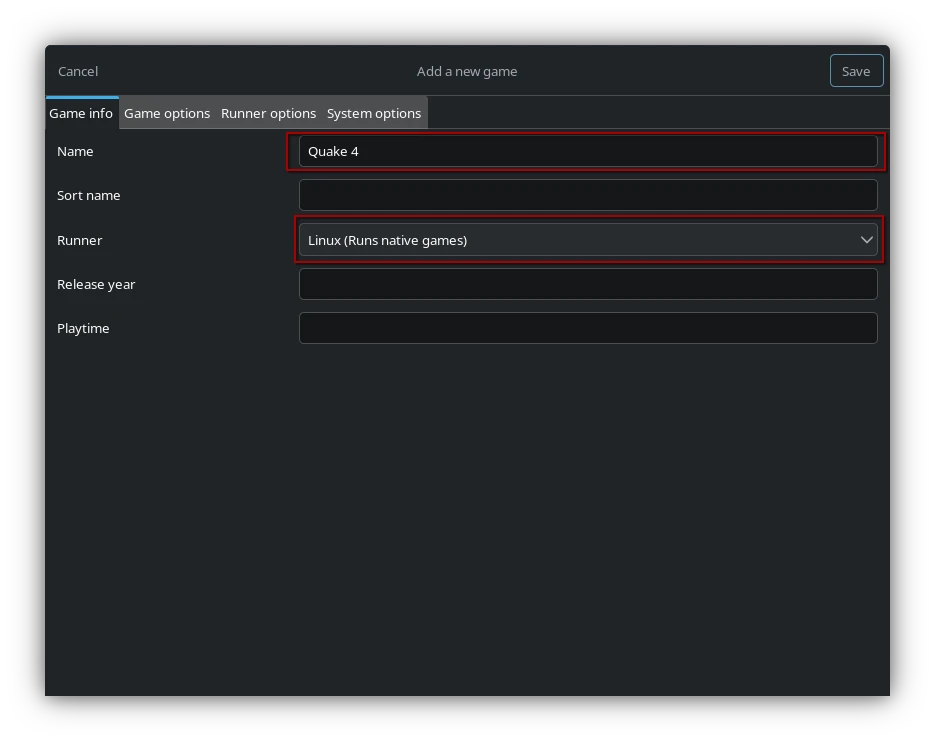Open the System options tab
Screen dimensions: 935x741
click(374, 113)
